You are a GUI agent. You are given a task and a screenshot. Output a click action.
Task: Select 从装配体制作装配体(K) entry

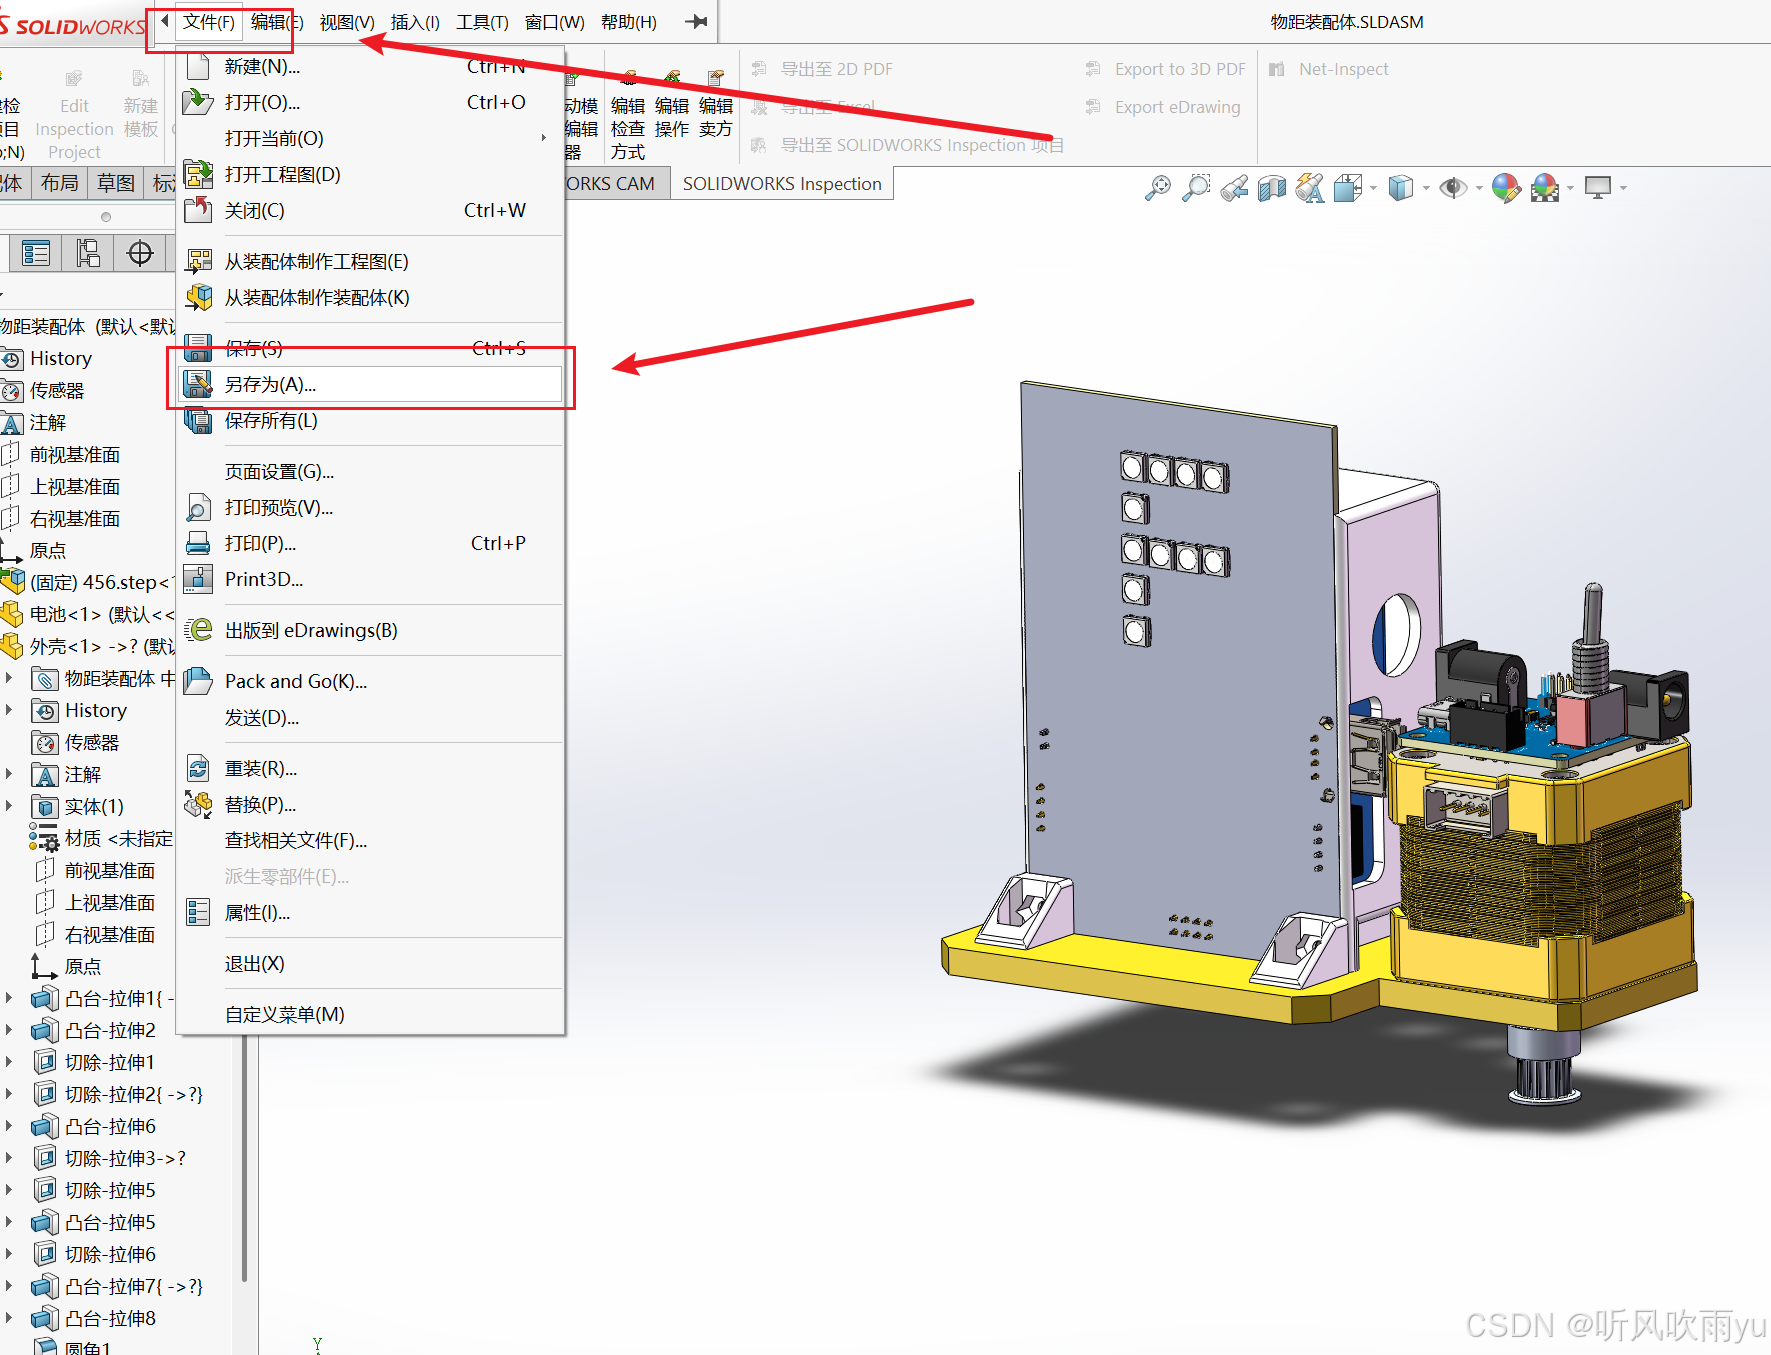pyautogui.click(x=370, y=297)
